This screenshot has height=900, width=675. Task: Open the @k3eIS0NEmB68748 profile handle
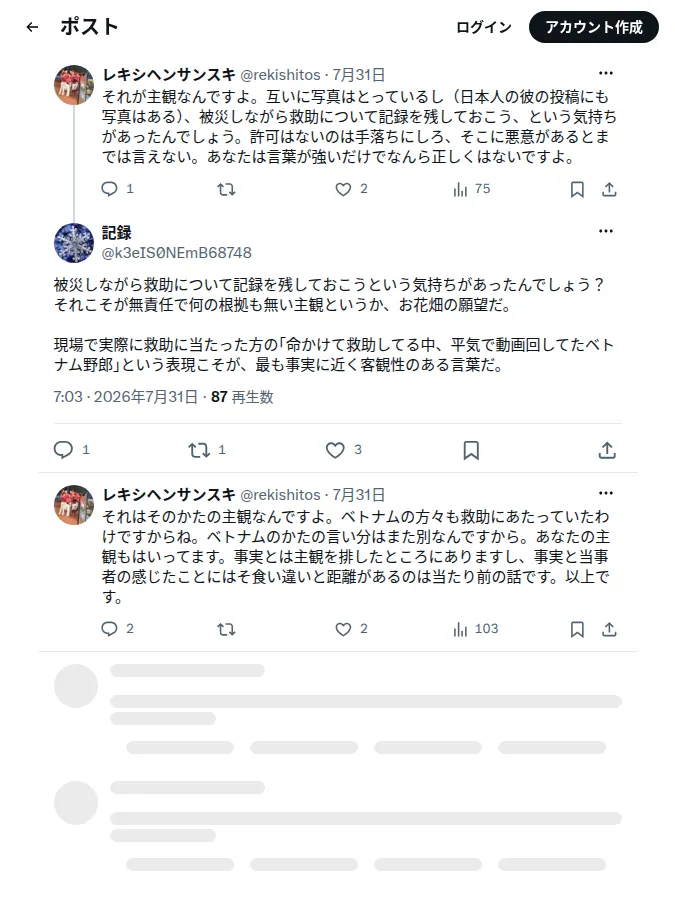pyautogui.click(x=177, y=253)
